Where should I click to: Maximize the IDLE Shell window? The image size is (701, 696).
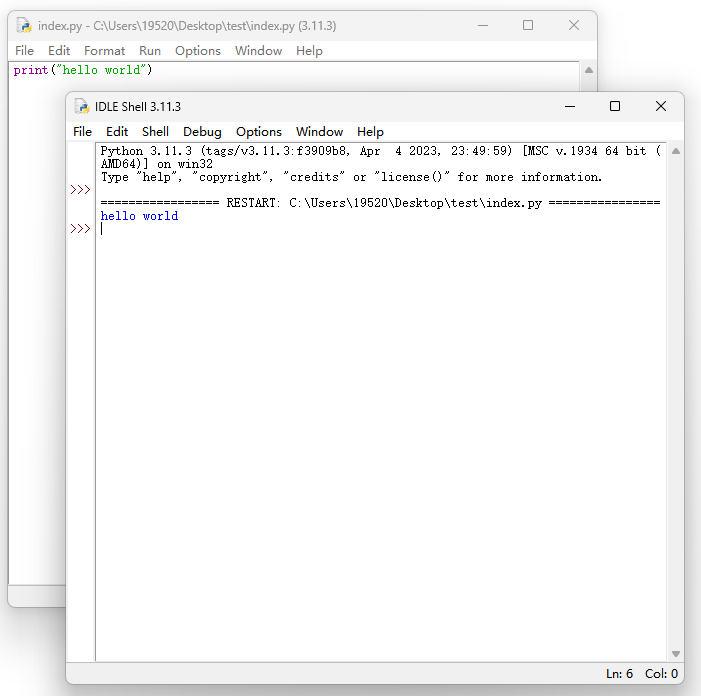(615, 106)
